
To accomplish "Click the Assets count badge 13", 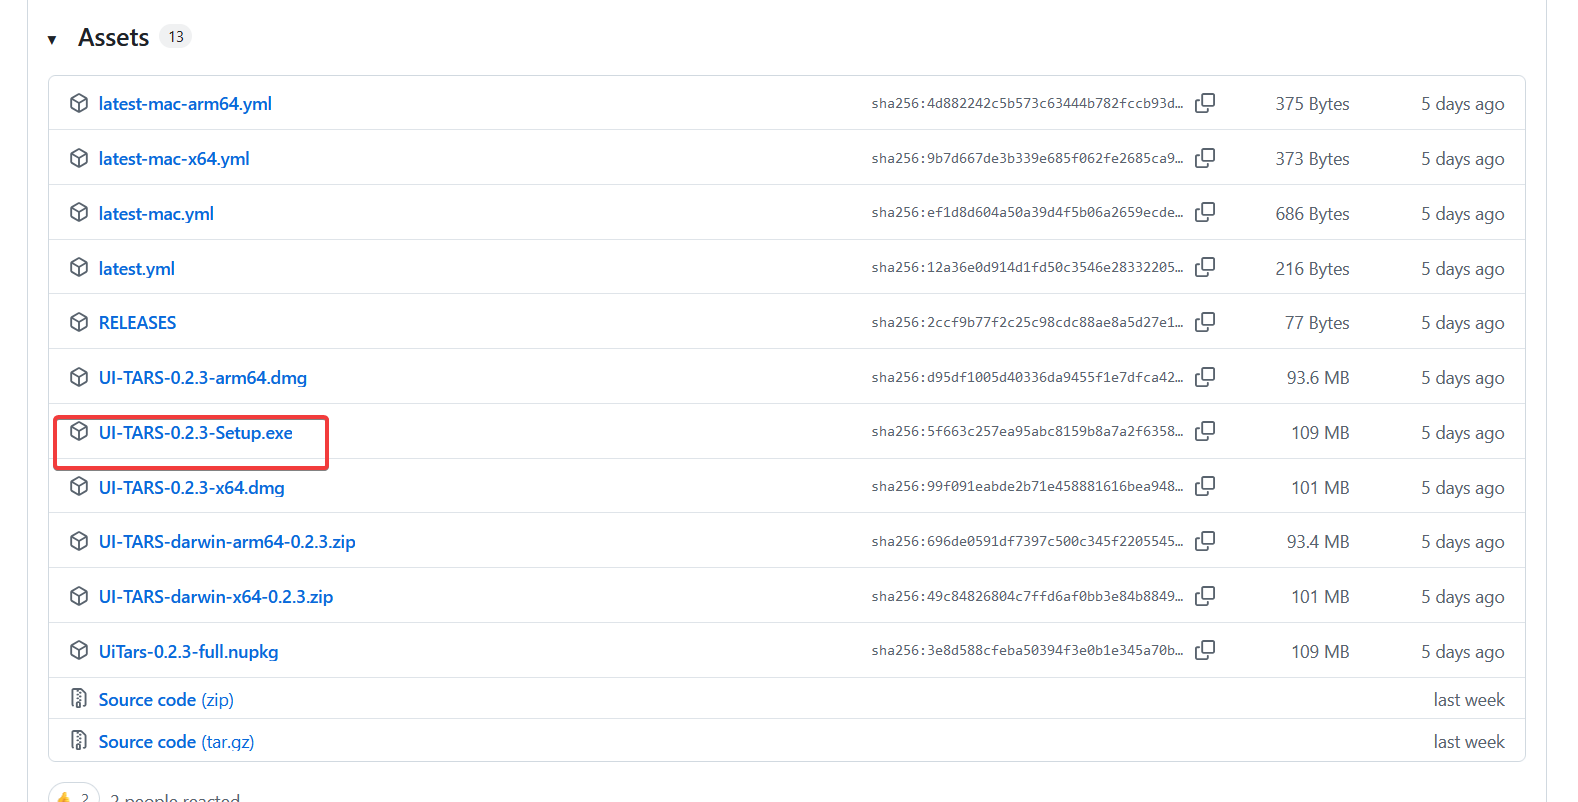I will coord(176,37).
